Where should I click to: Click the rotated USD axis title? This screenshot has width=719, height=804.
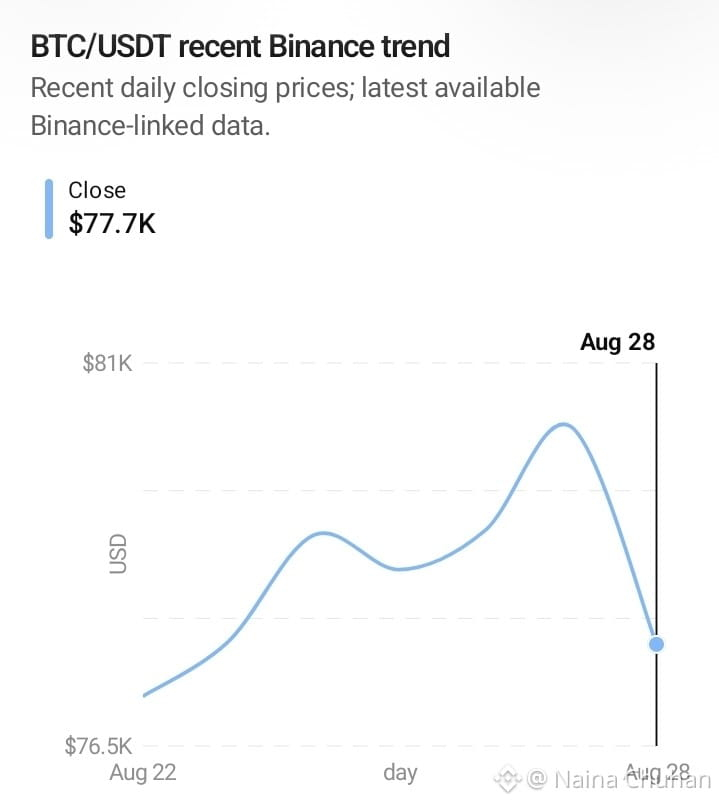[118, 554]
